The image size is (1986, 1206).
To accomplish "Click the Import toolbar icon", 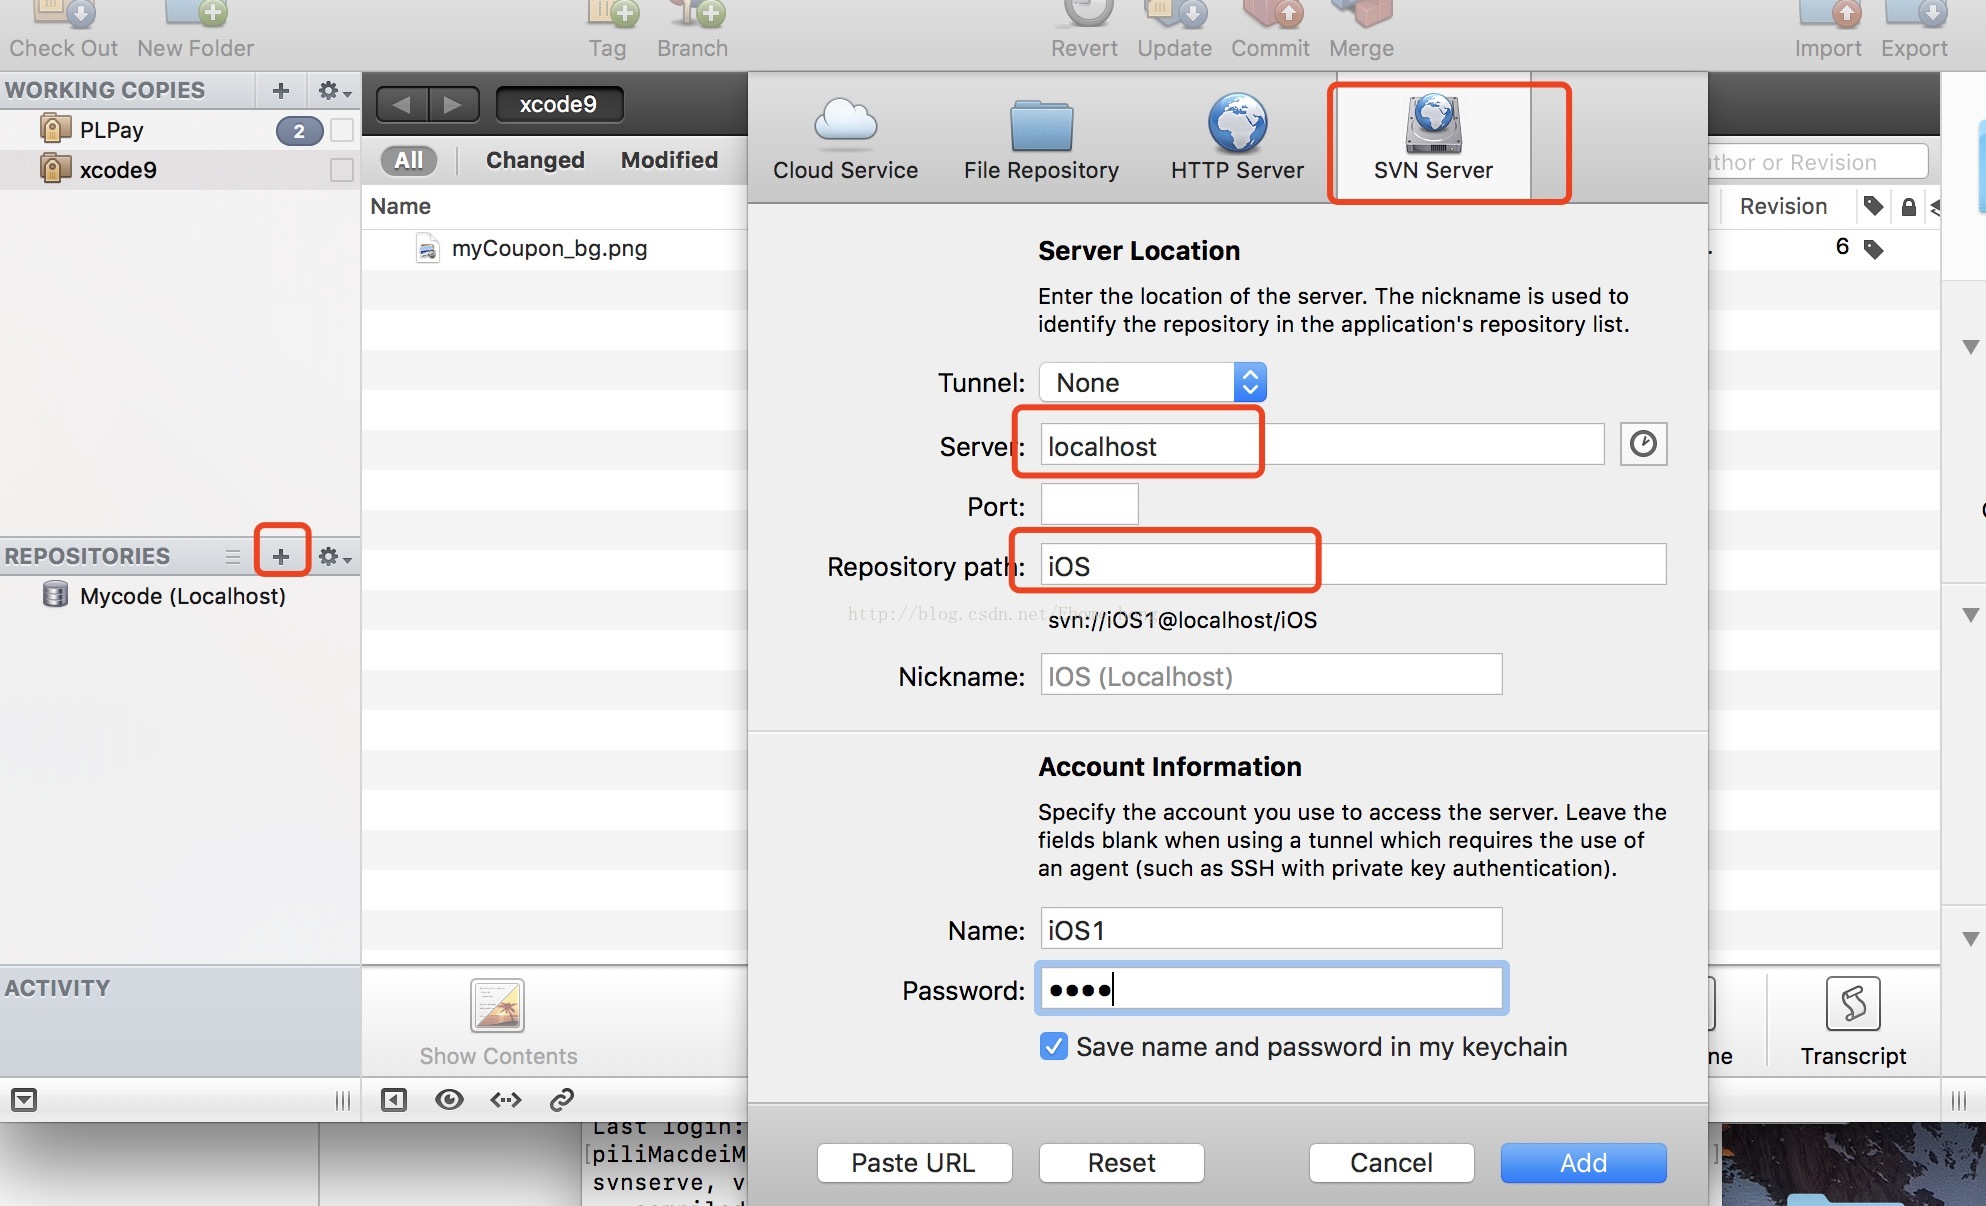I will (1829, 14).
